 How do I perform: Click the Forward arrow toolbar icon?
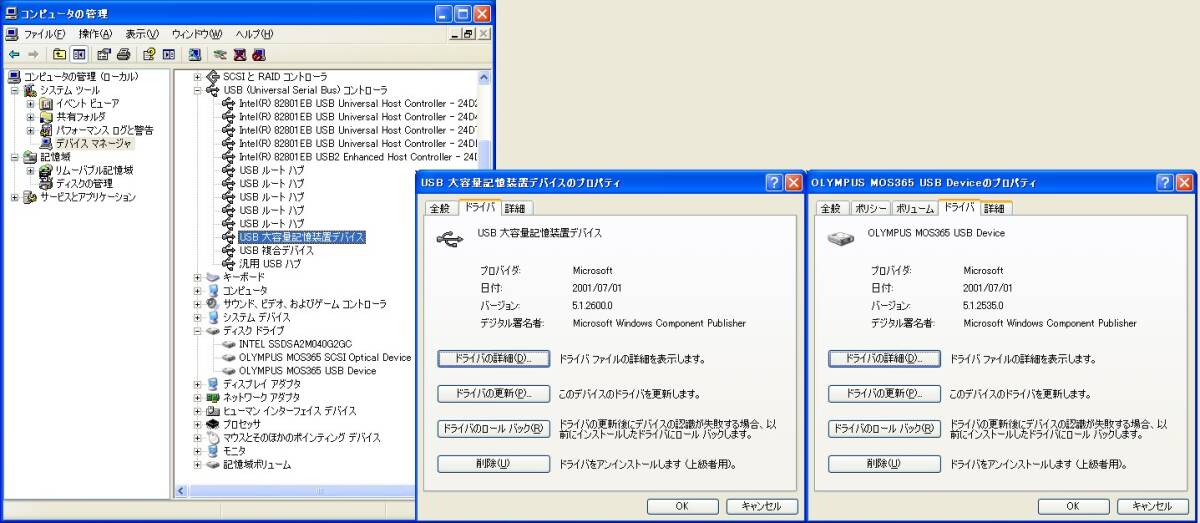[x=33, y=54]
